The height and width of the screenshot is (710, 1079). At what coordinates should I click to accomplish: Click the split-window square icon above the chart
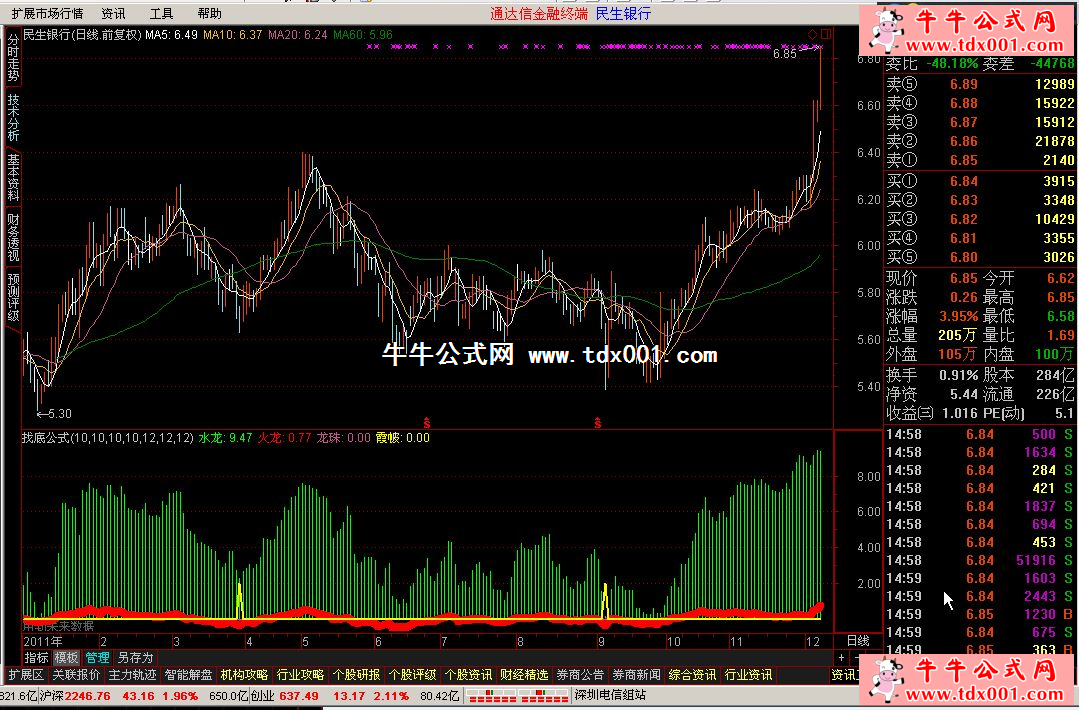pyautogui.click(x=826, y=34)
